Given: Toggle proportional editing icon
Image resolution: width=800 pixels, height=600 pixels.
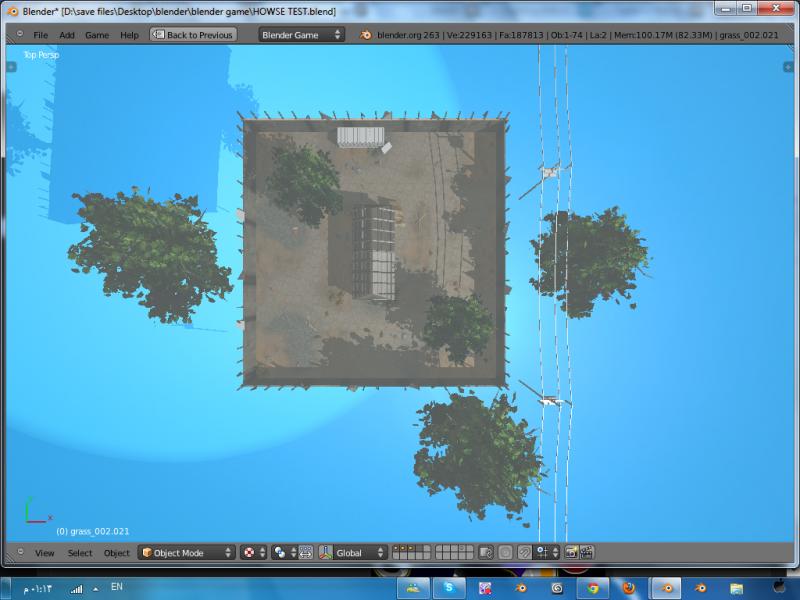Looking at the screenshot, I should pyautogui.click(x=505, y=553).
